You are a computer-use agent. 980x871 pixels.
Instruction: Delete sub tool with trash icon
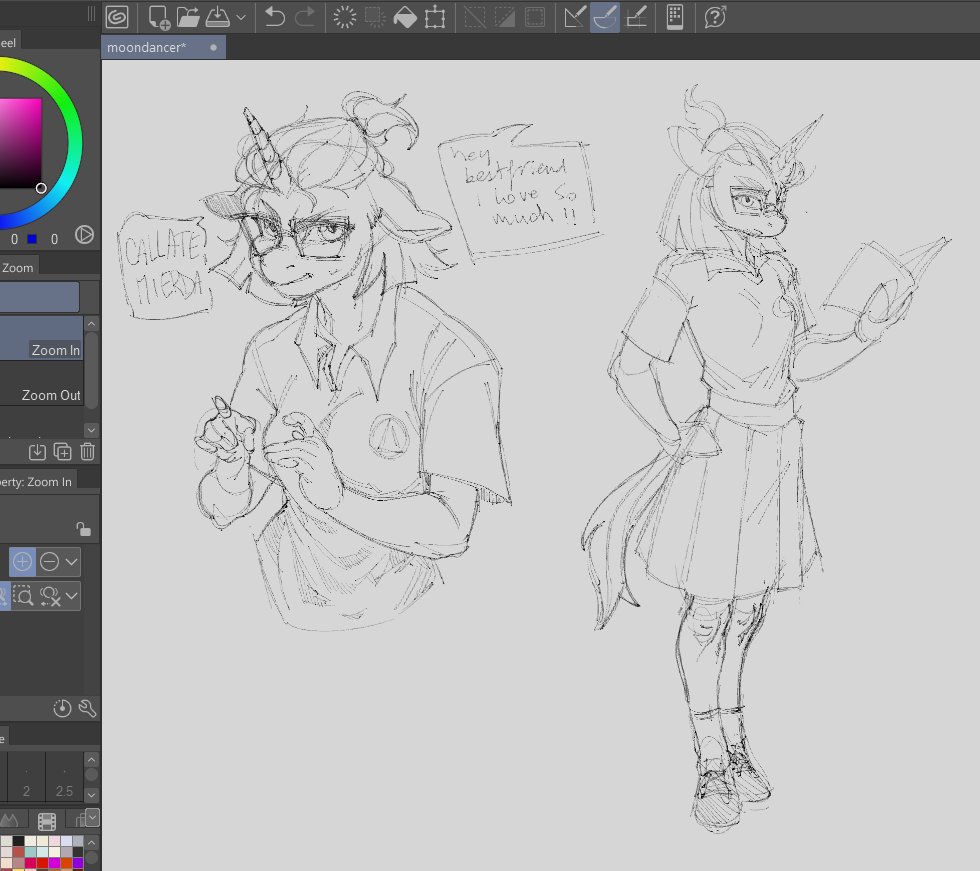(x=88, y=451)
